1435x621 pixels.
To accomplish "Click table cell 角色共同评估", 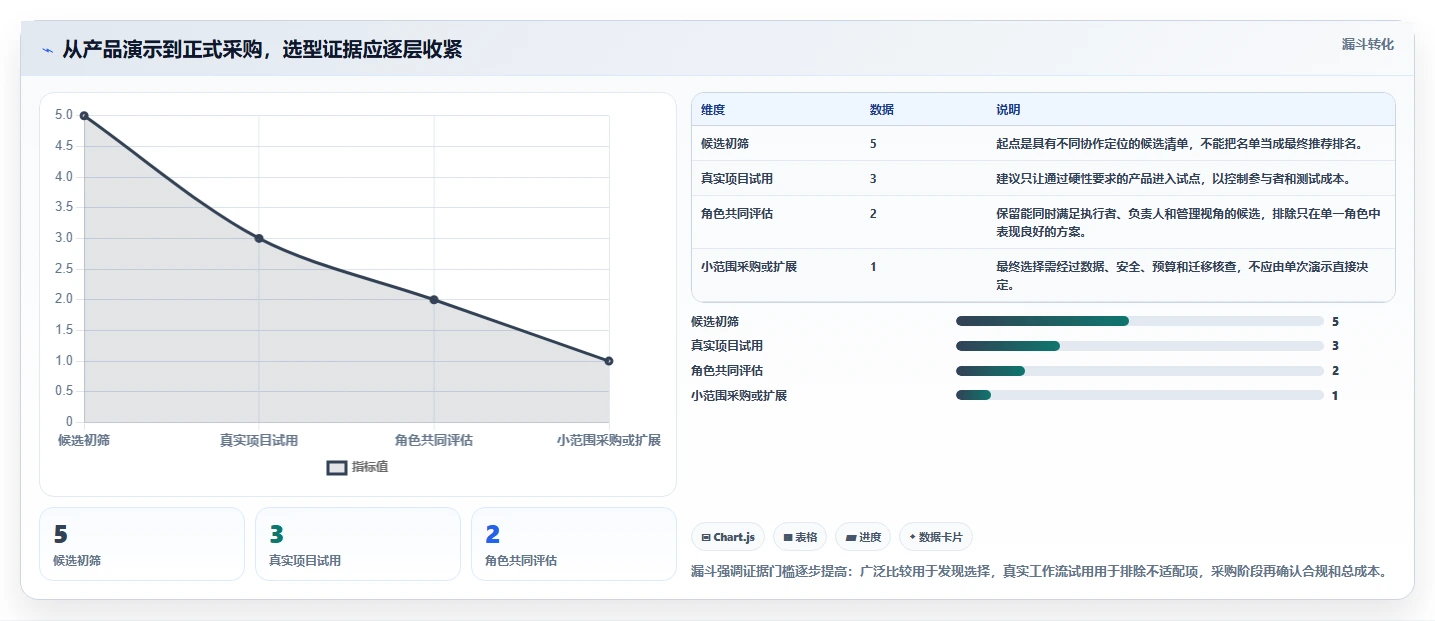I will 737,214.
